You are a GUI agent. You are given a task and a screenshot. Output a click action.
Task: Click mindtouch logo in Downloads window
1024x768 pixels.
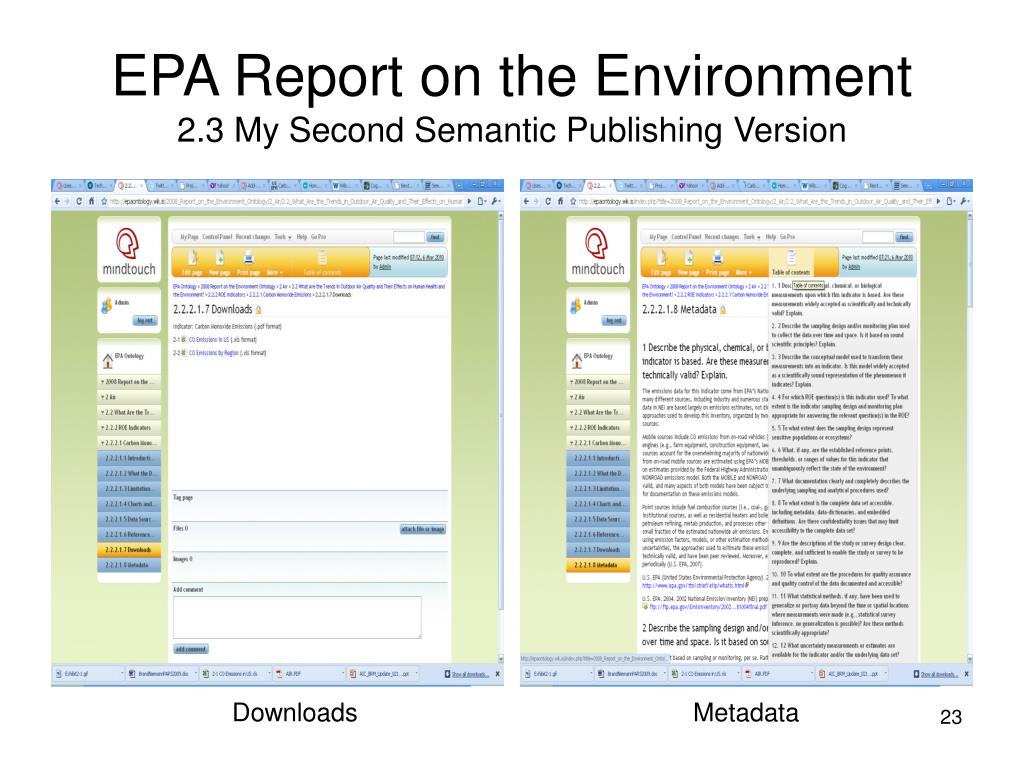(129, 251)
